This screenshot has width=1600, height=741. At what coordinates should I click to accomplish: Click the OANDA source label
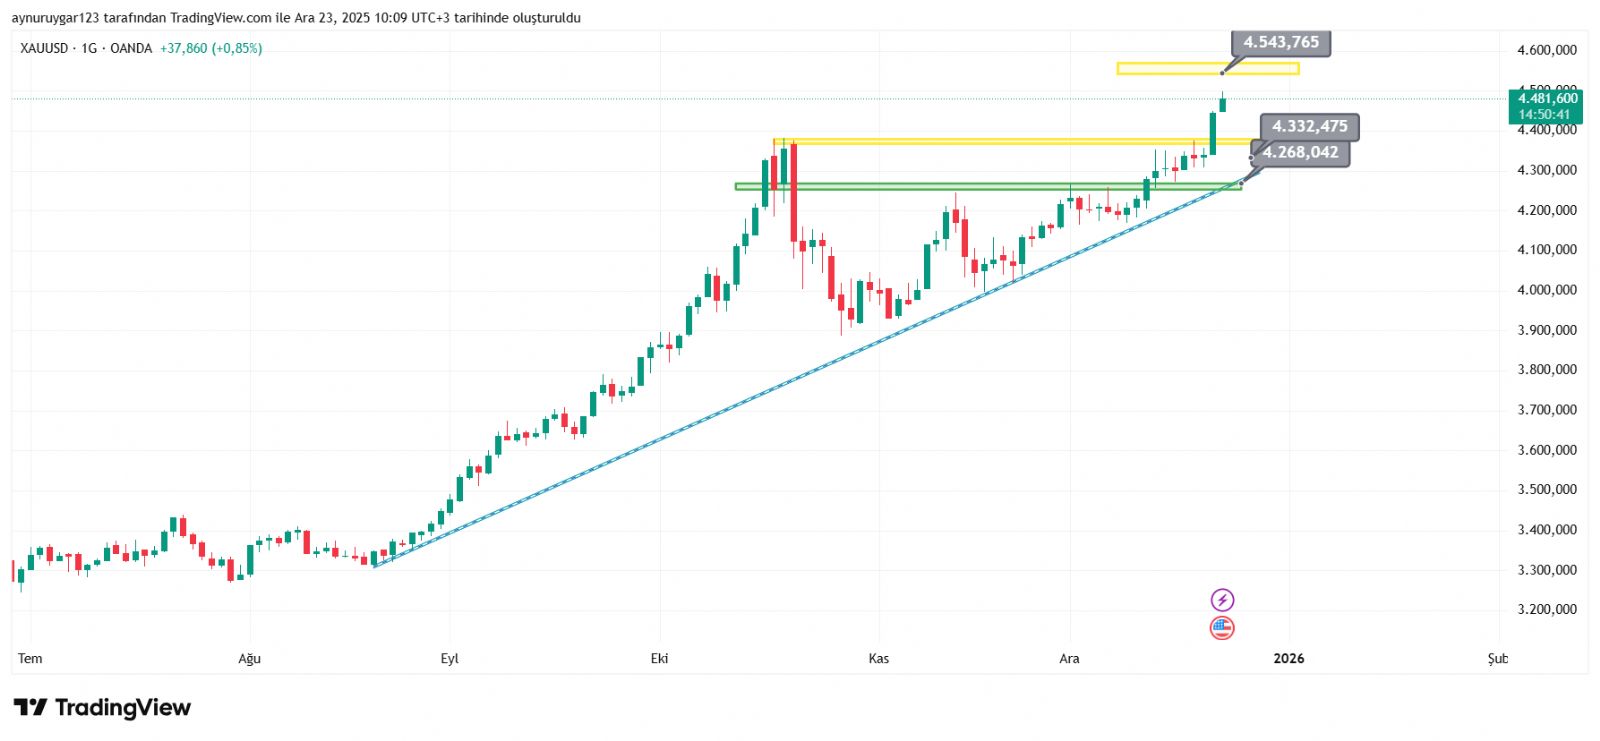pyautogui.click(x=131, y=48)
